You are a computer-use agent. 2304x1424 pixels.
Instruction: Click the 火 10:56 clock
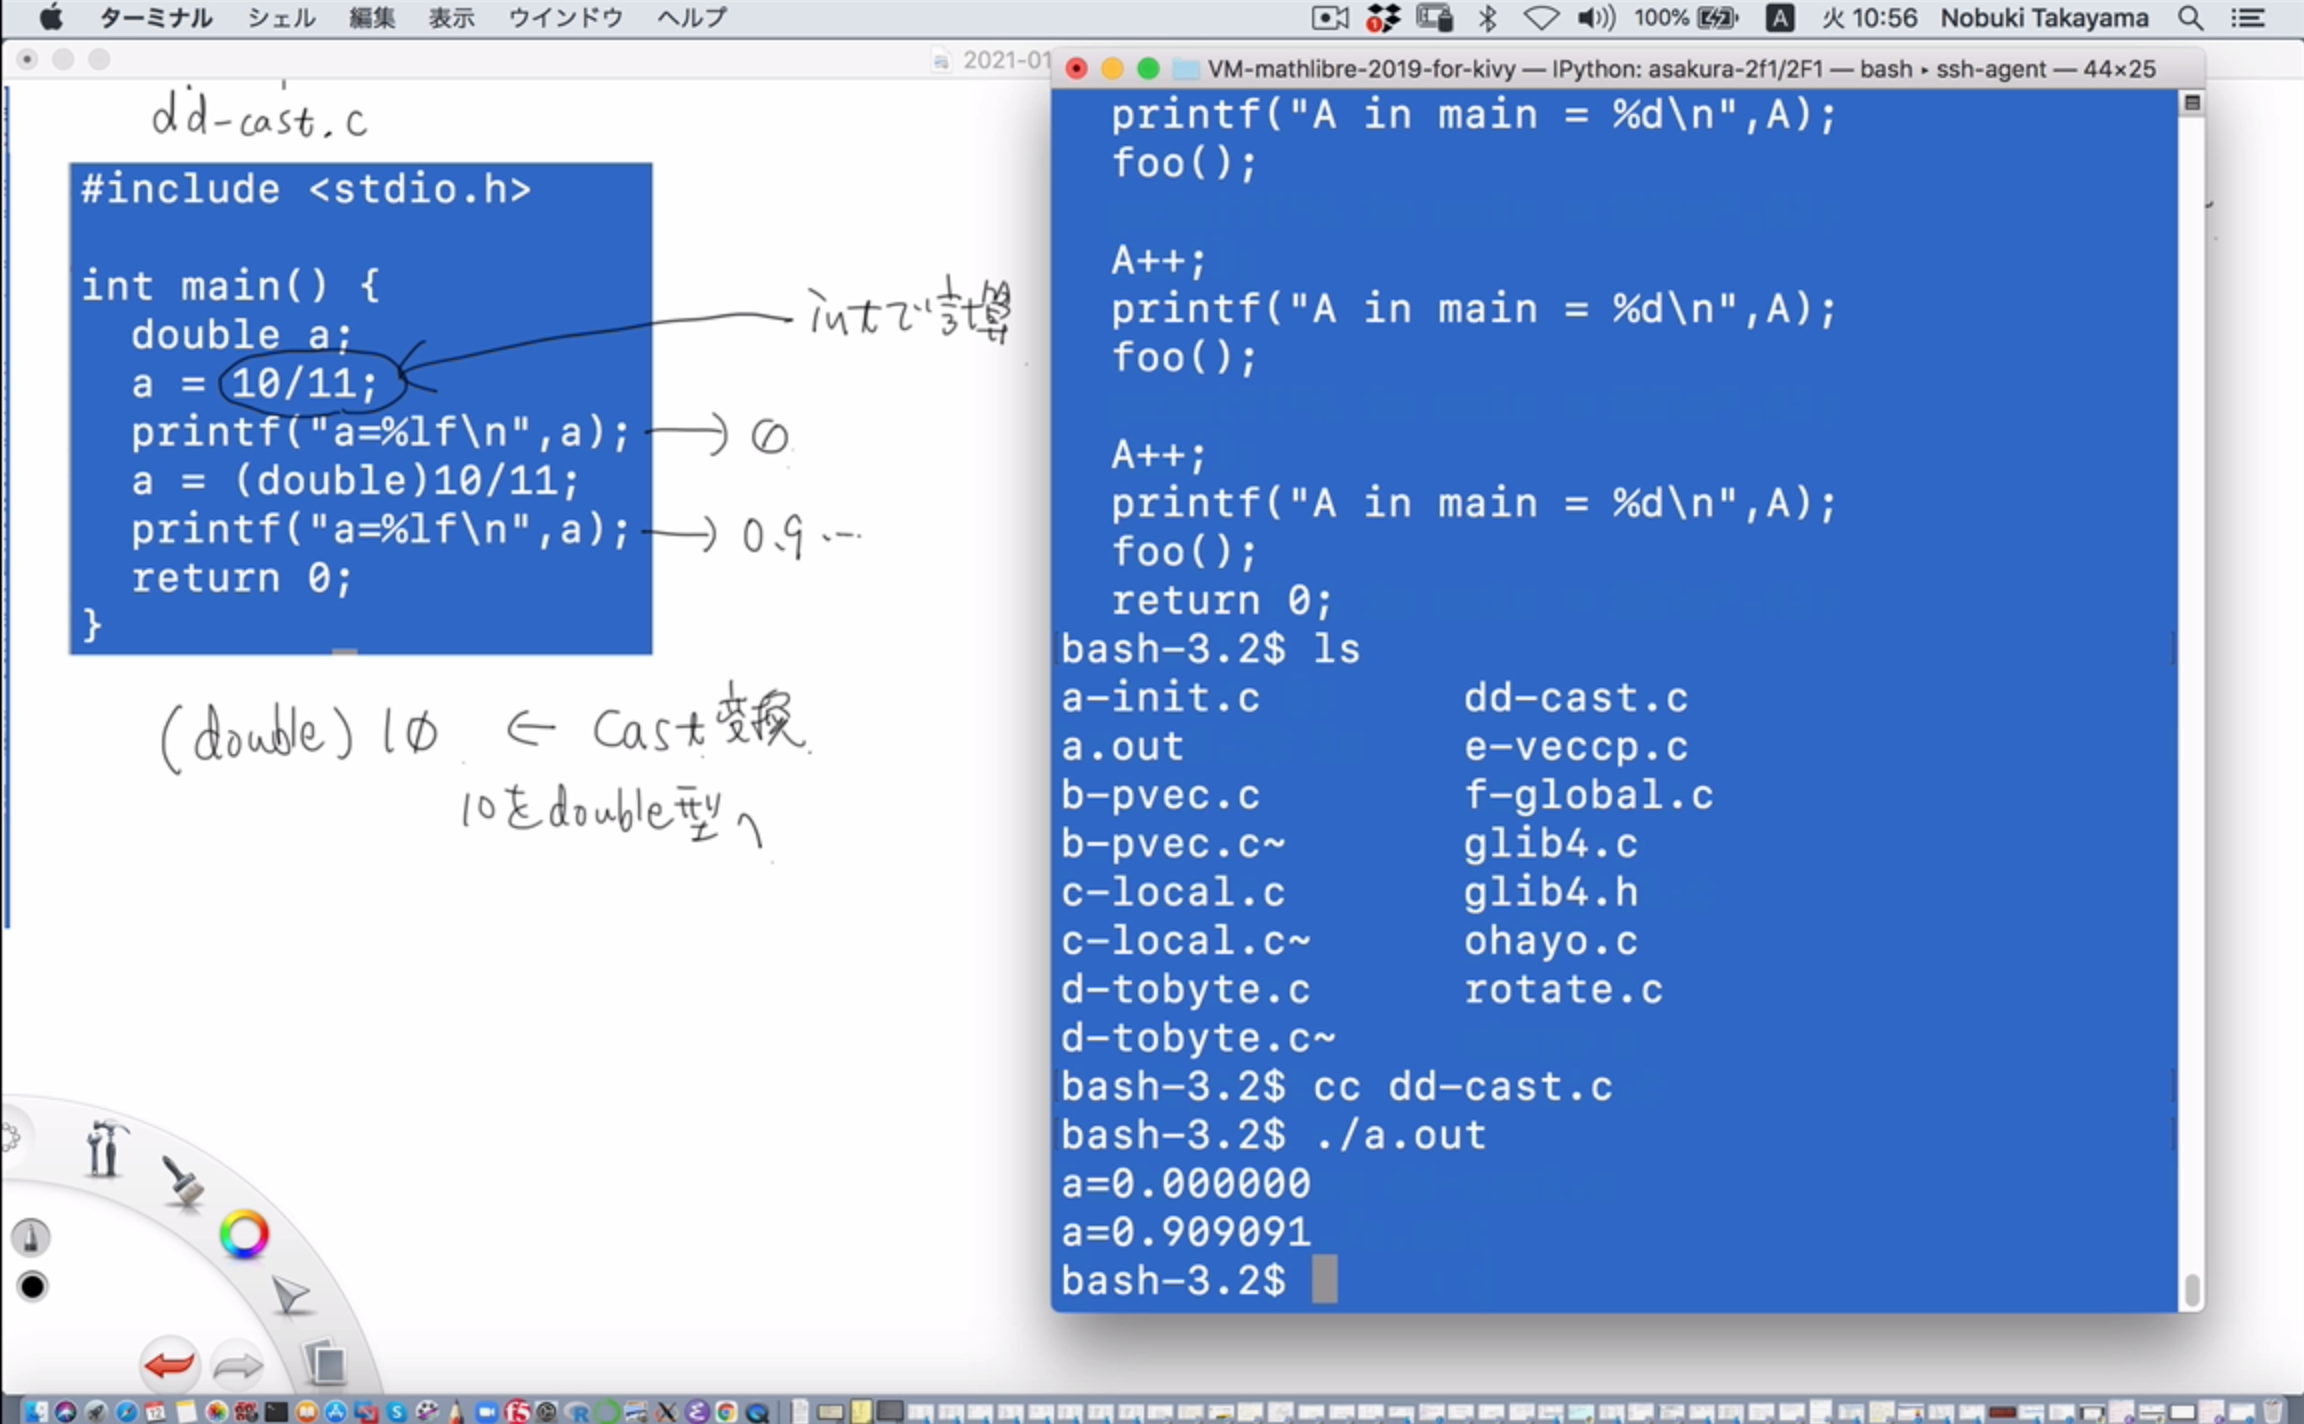tap(1868, 17)
